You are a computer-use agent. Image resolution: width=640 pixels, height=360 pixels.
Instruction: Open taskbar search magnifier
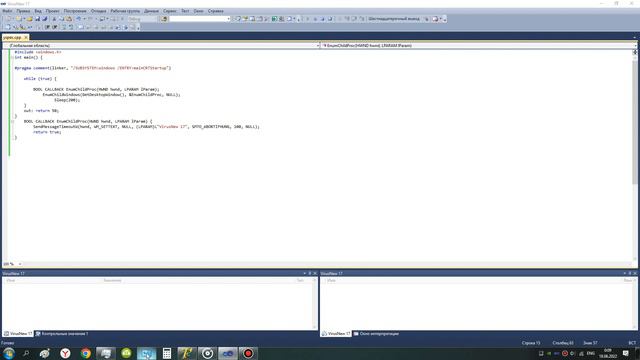[x=26, y=353]
